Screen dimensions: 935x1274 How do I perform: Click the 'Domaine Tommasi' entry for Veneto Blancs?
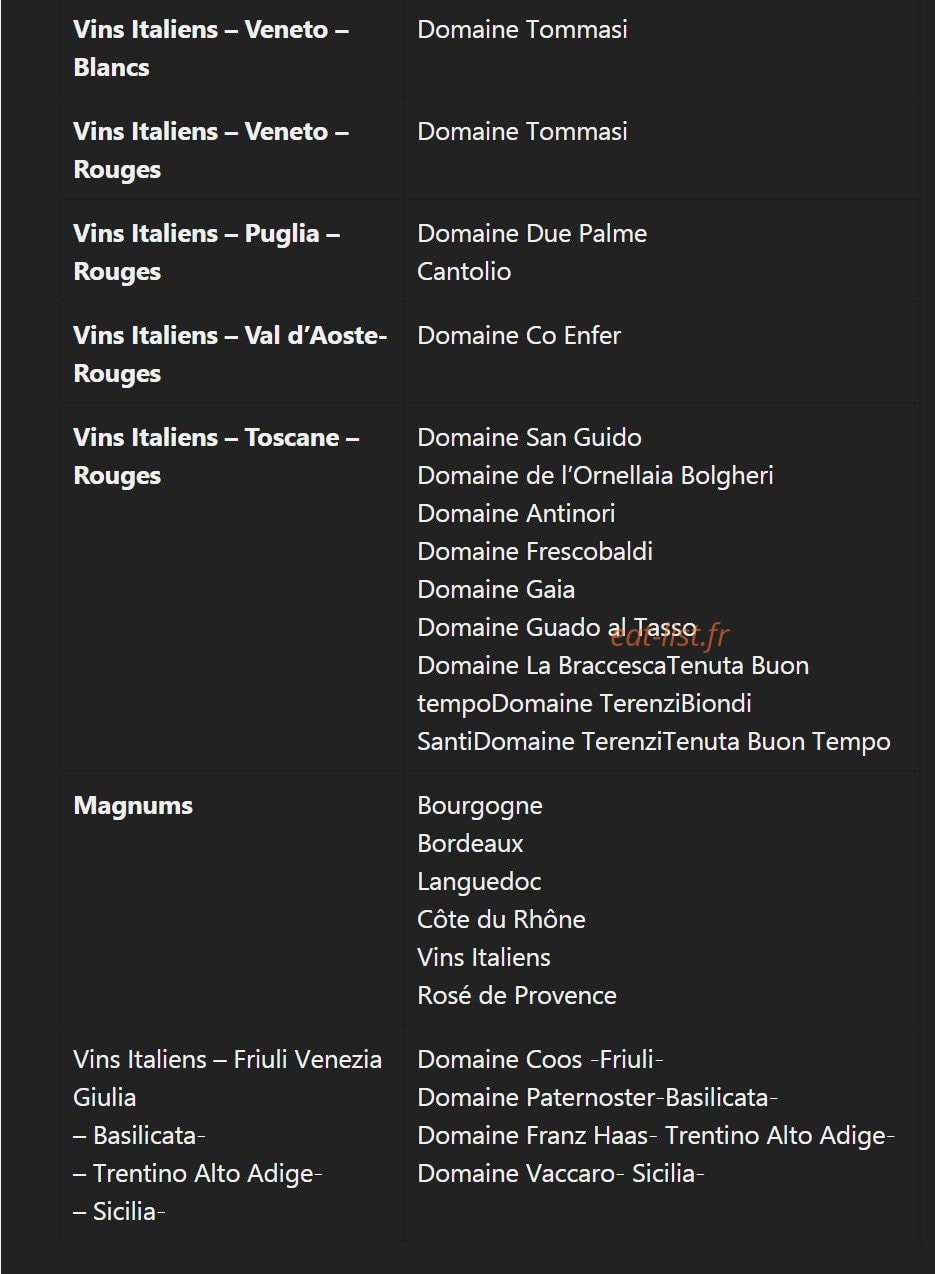tap(522, 30)
